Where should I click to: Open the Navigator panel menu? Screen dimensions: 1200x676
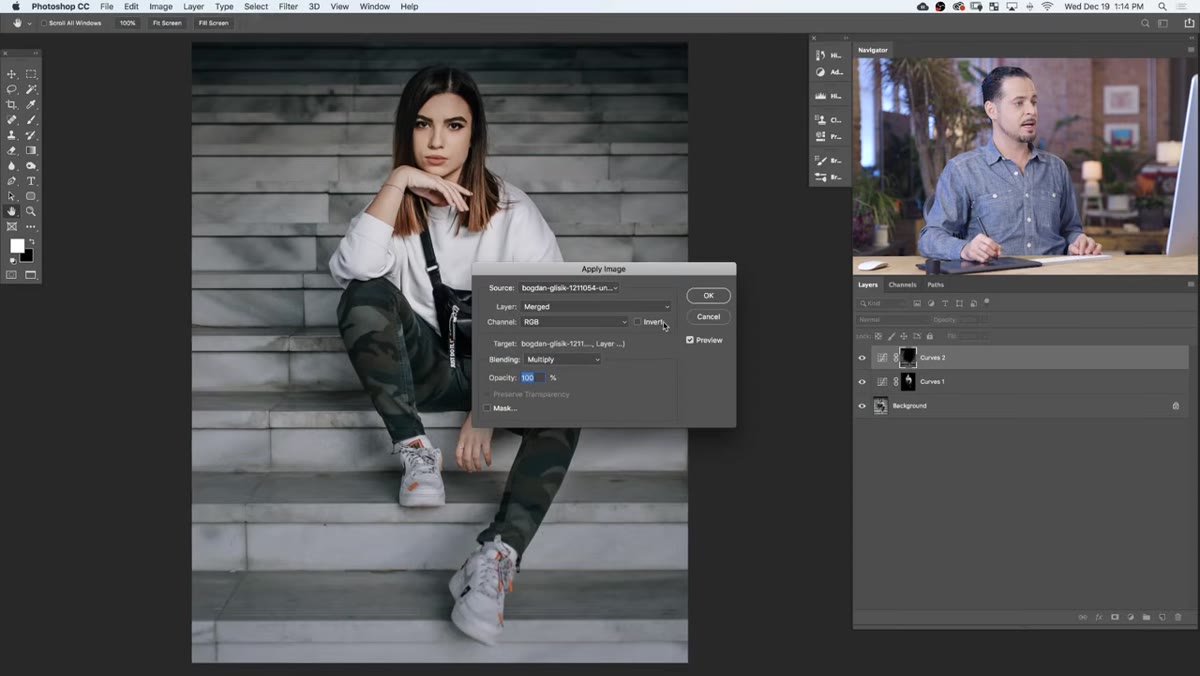(x=1190, y=50)
